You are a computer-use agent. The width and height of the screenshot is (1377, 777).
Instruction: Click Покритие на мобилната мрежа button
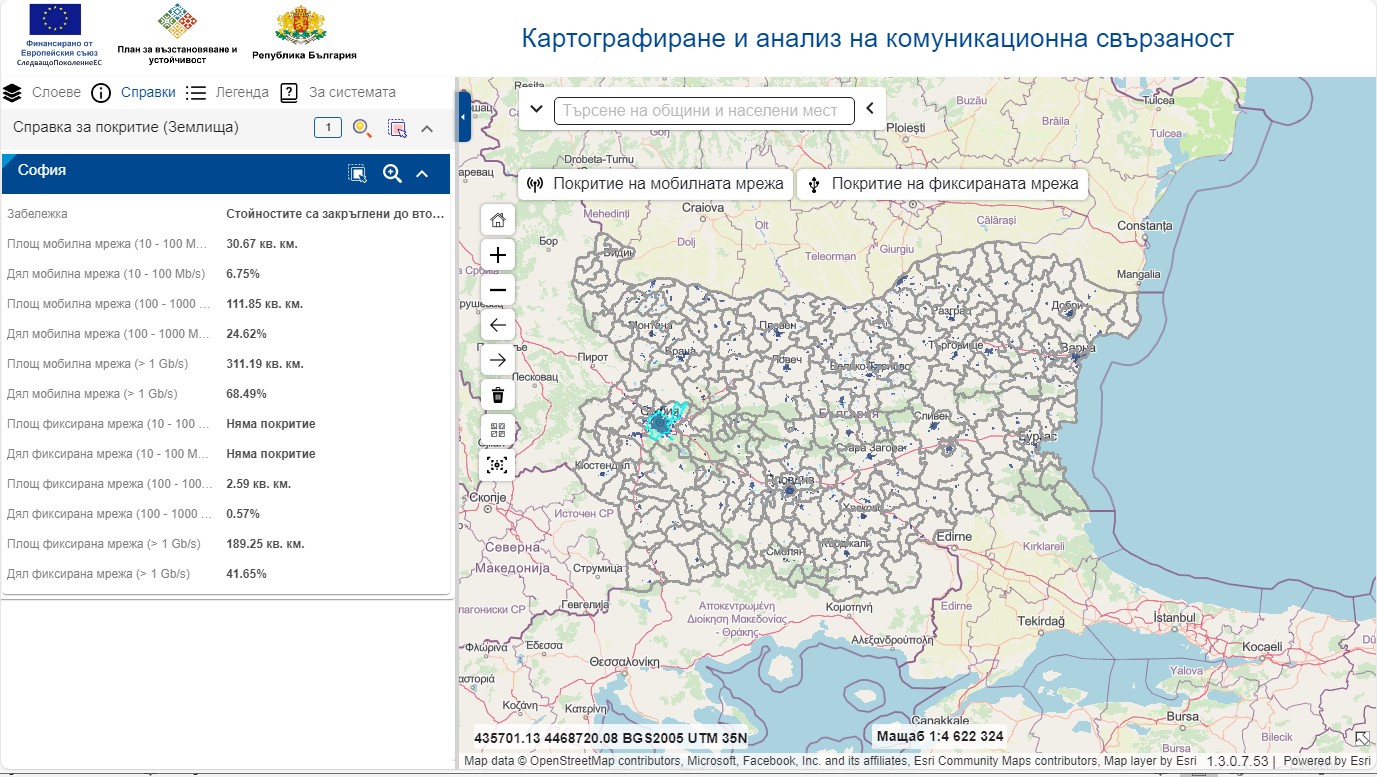pos(655,184)
